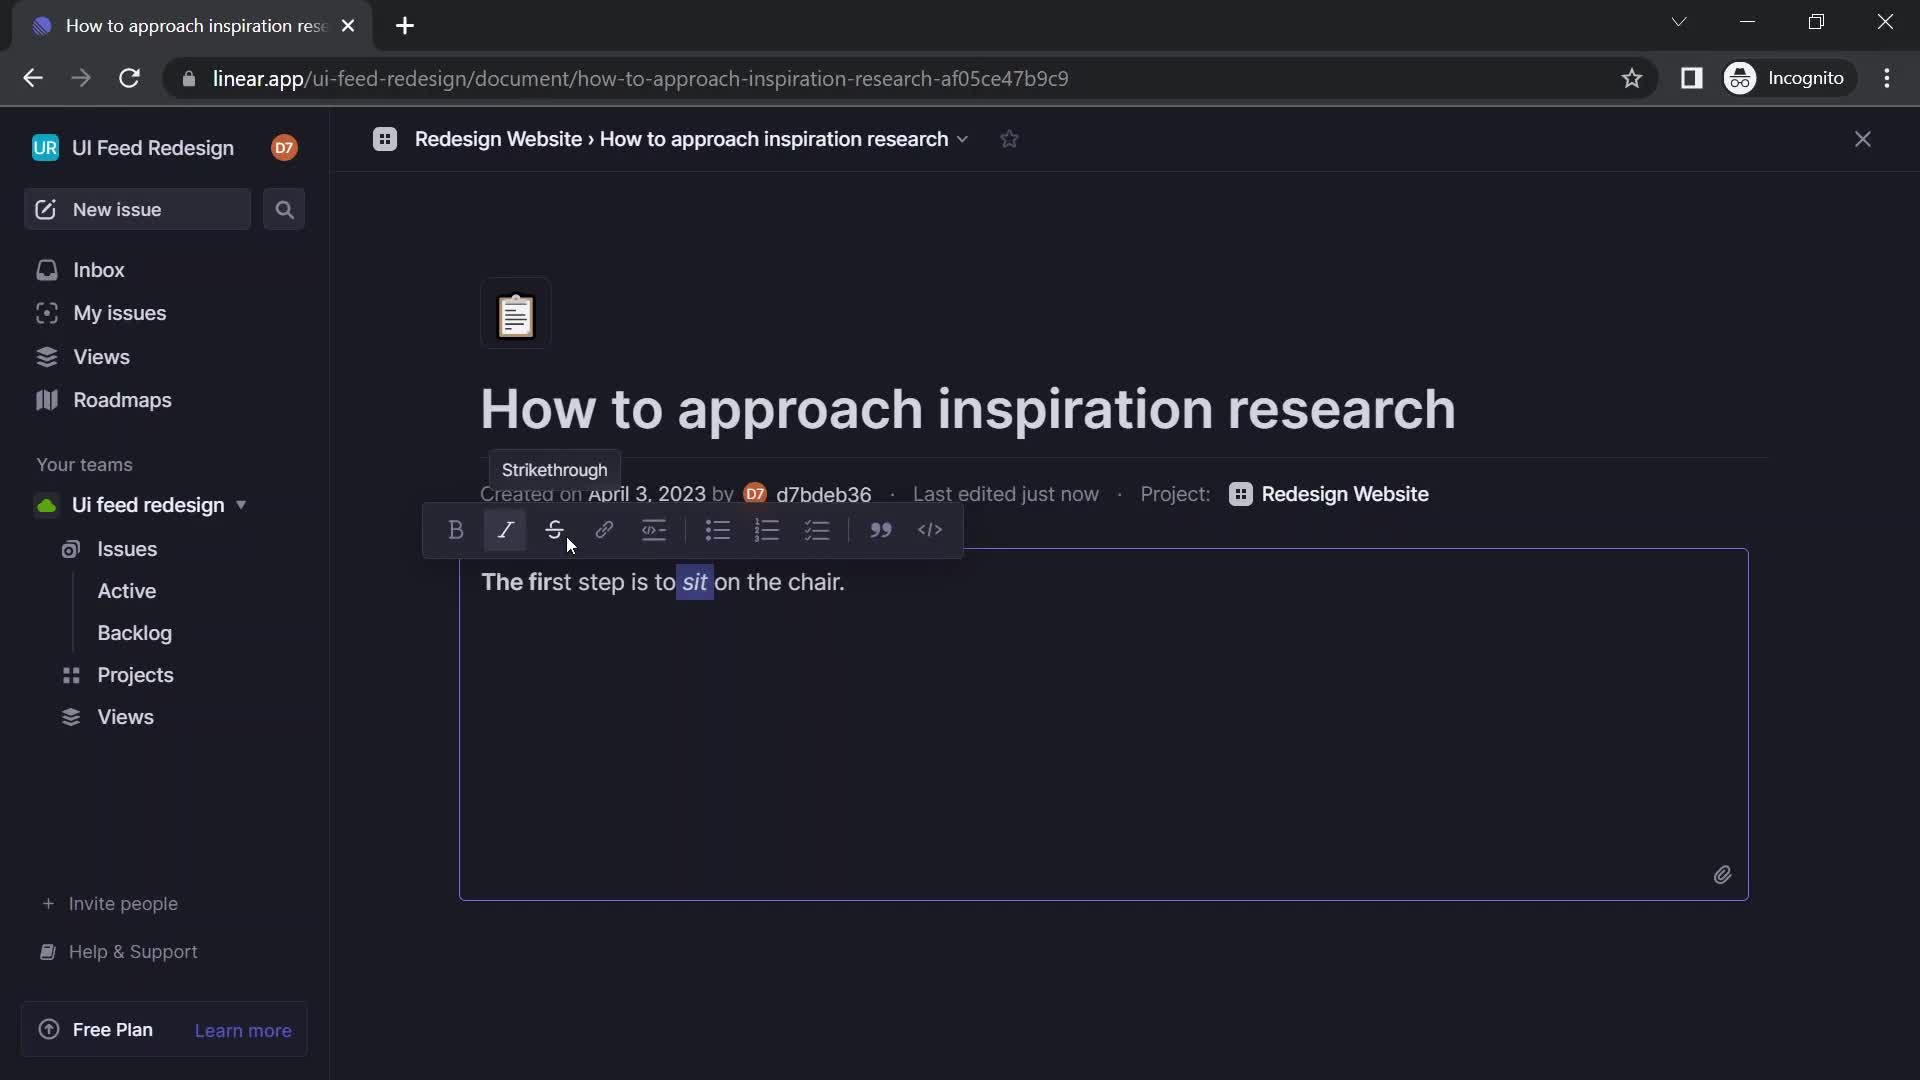Open the D7 user avatar menu
Image resolution: width=1920 pixels, height=1080 pixels.
[284, 148]
